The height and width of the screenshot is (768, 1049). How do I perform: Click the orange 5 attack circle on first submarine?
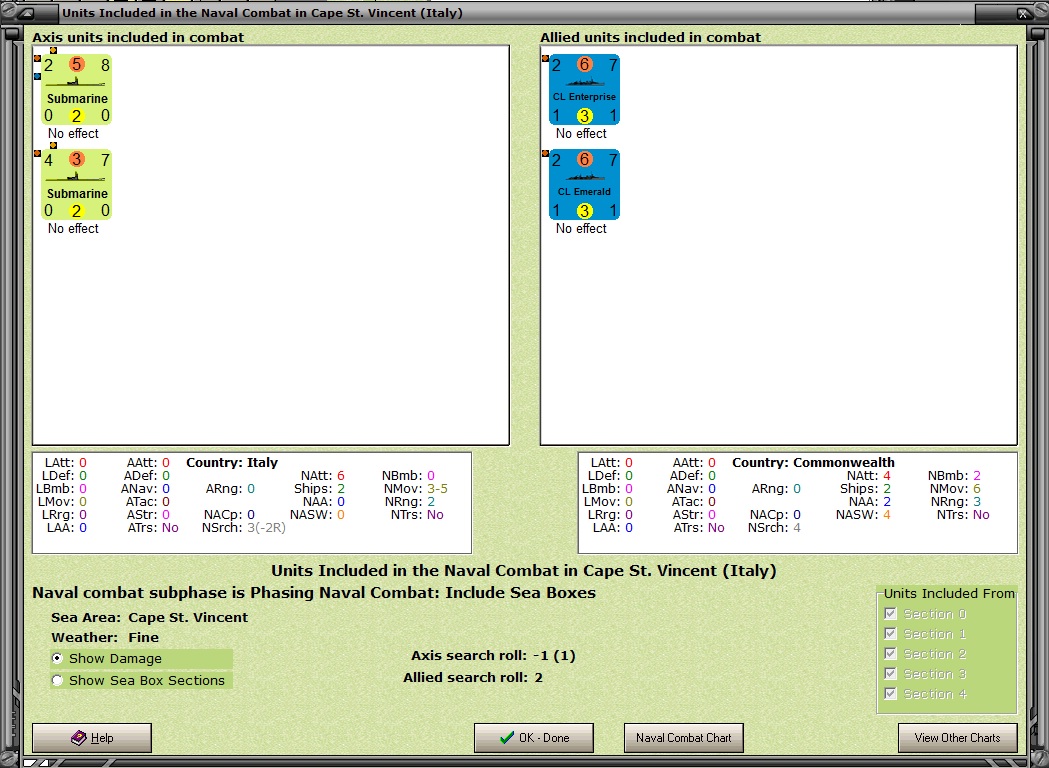[x=76, y=64]
